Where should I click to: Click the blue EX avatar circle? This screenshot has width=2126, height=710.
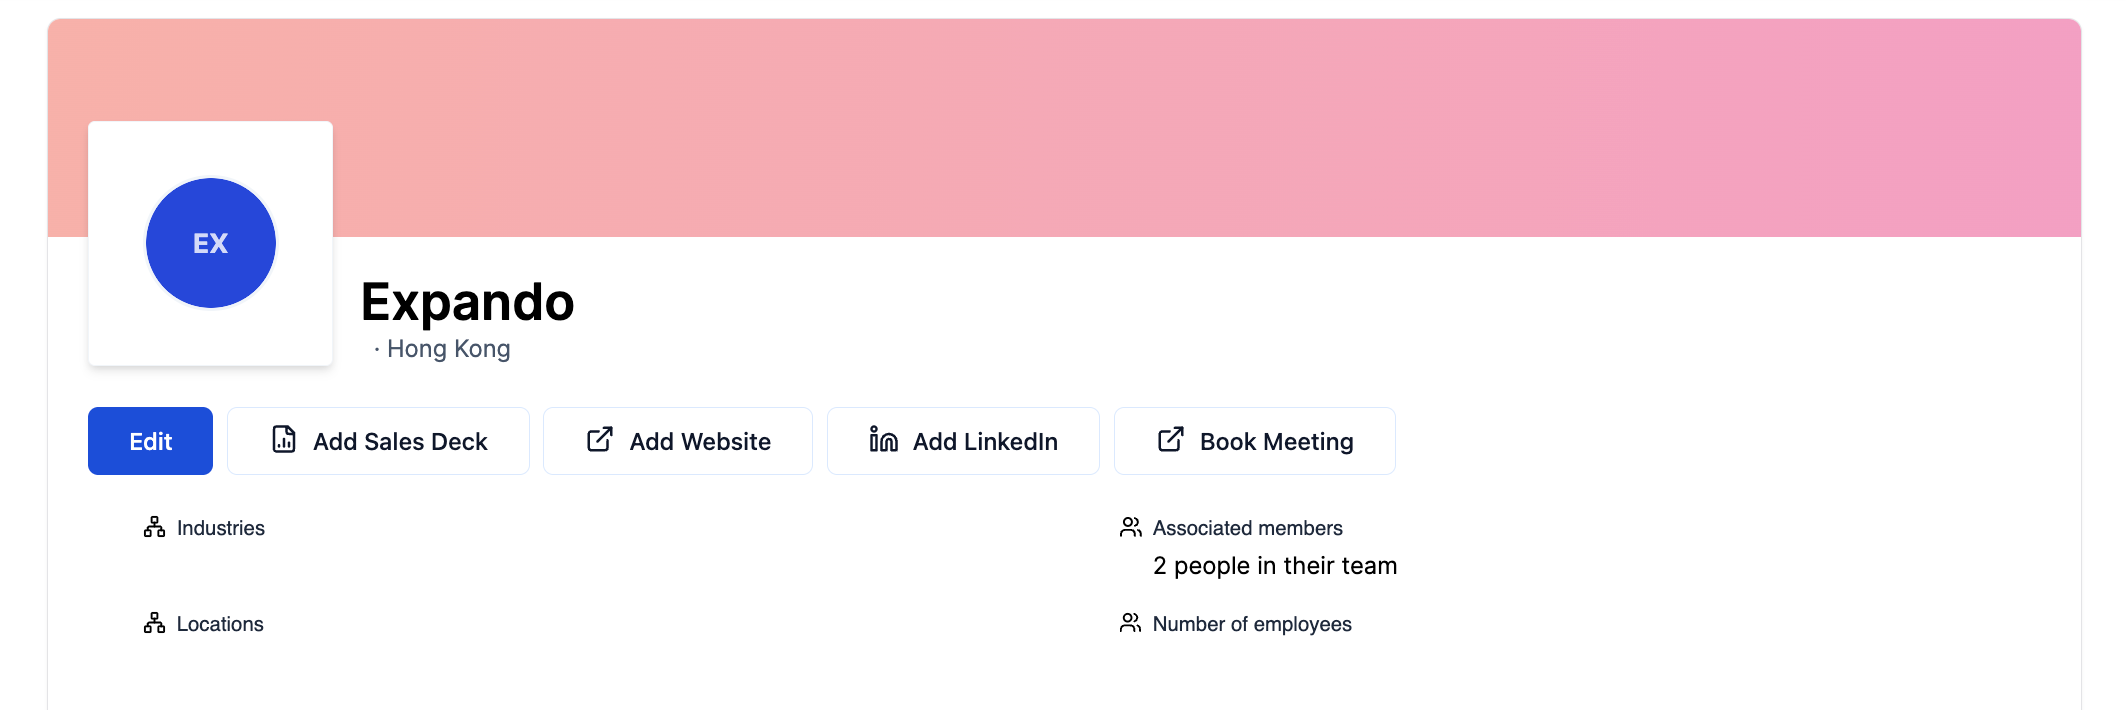click(211, 243)
